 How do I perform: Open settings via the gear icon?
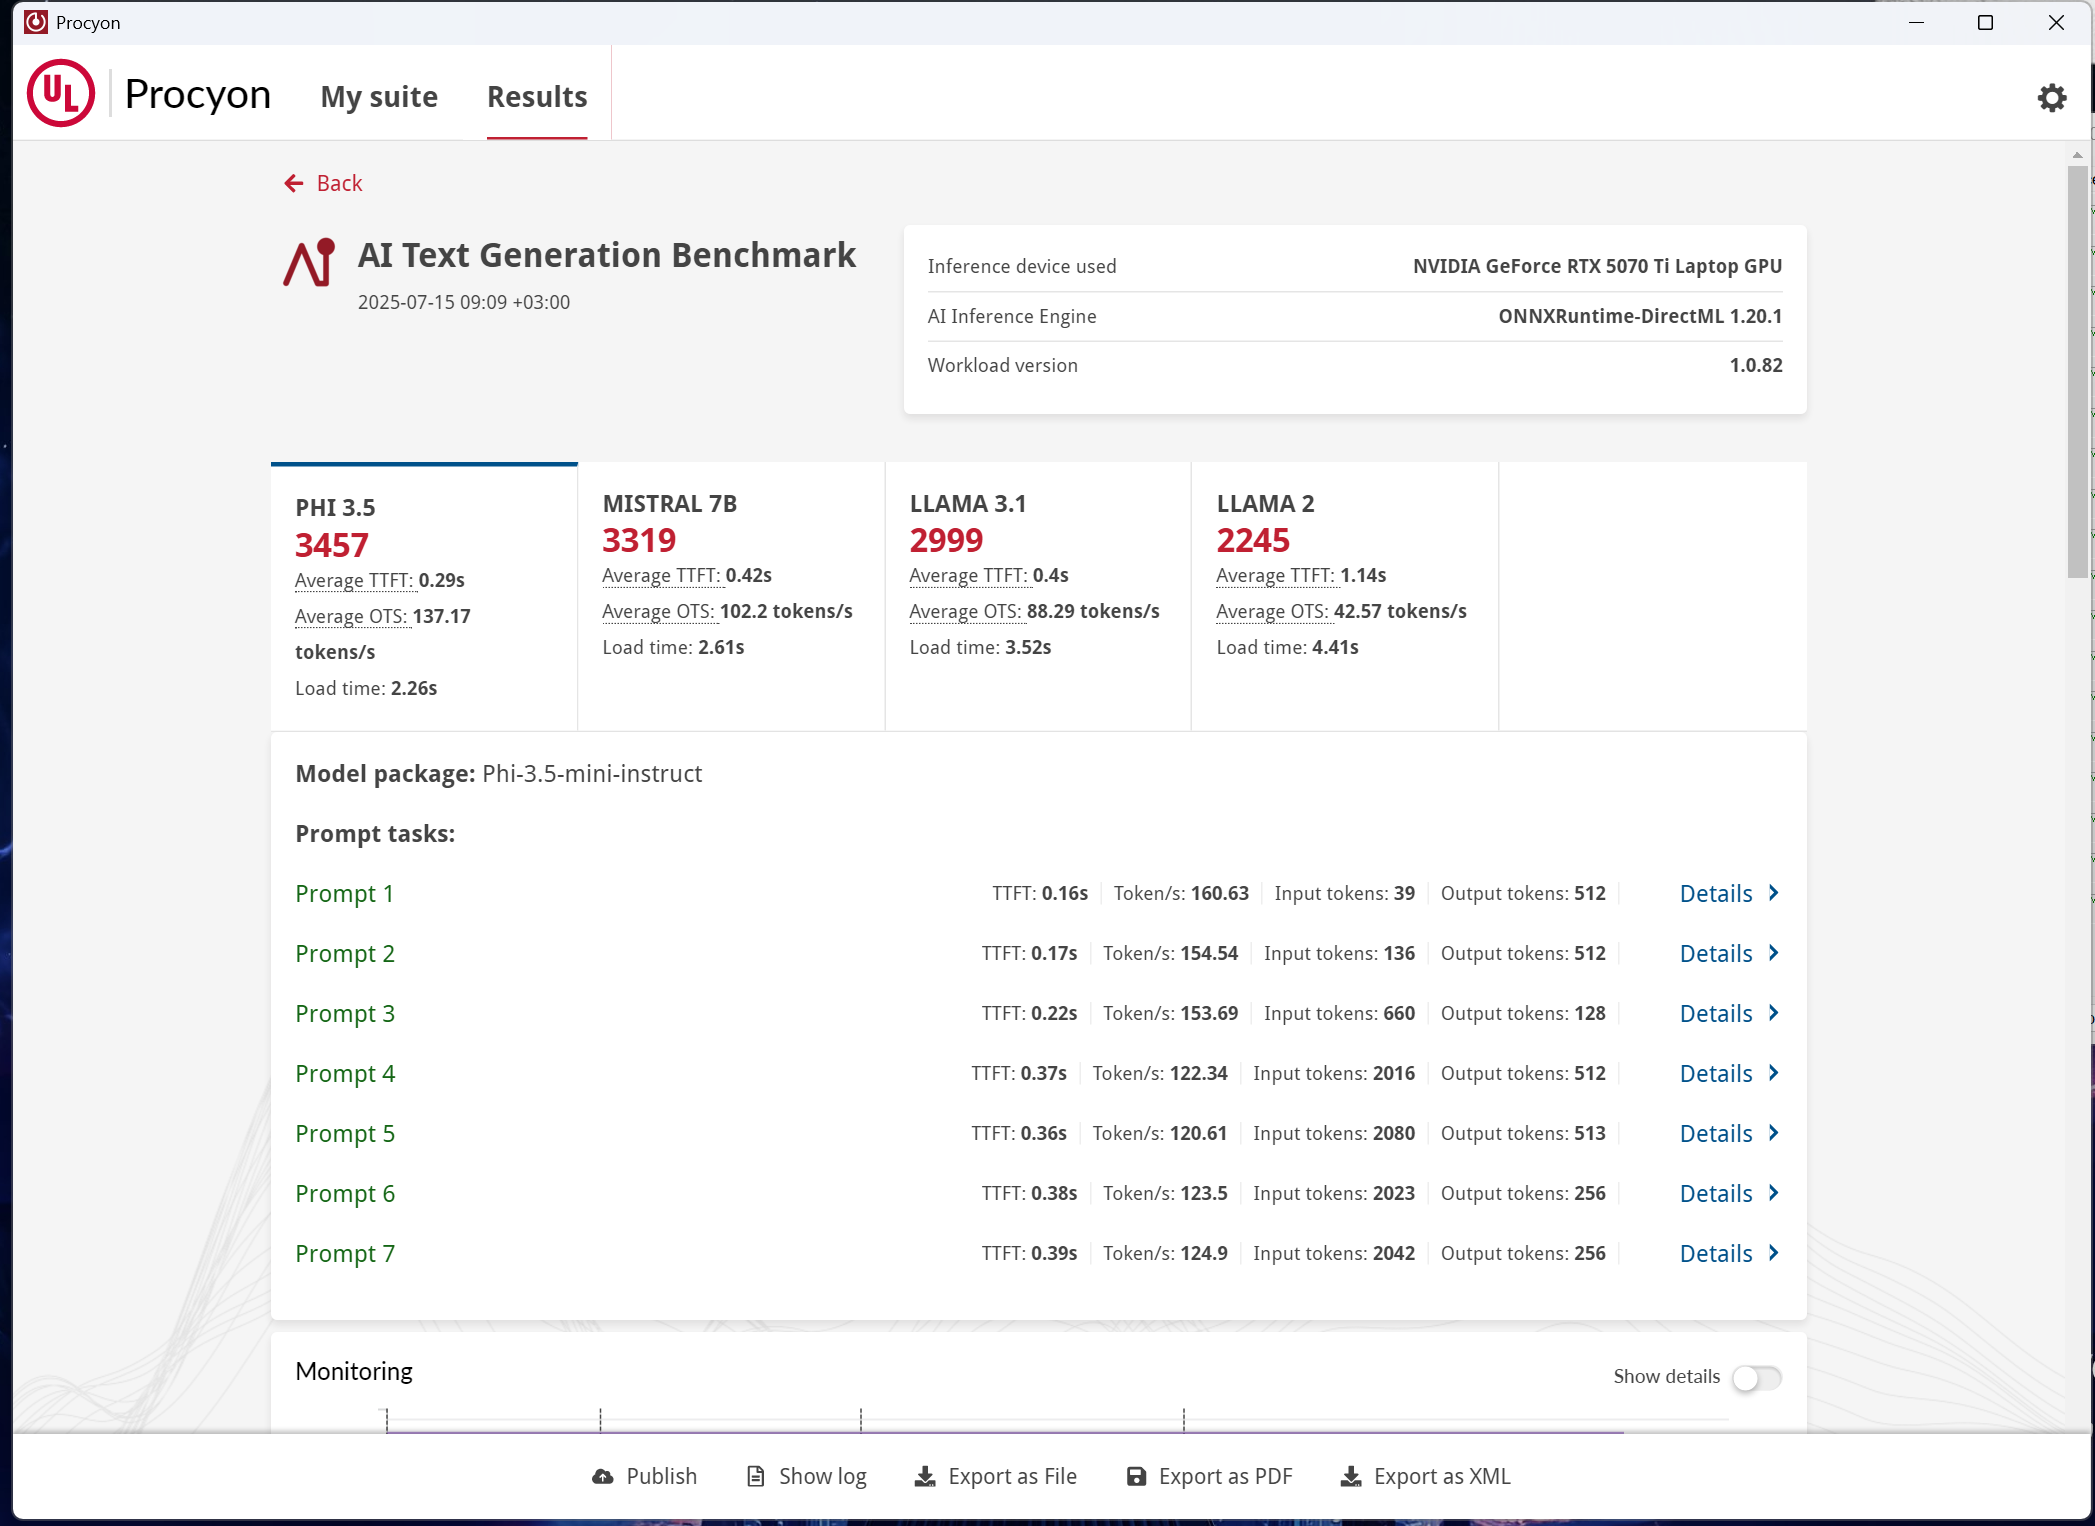click(x=2051, y=97)
